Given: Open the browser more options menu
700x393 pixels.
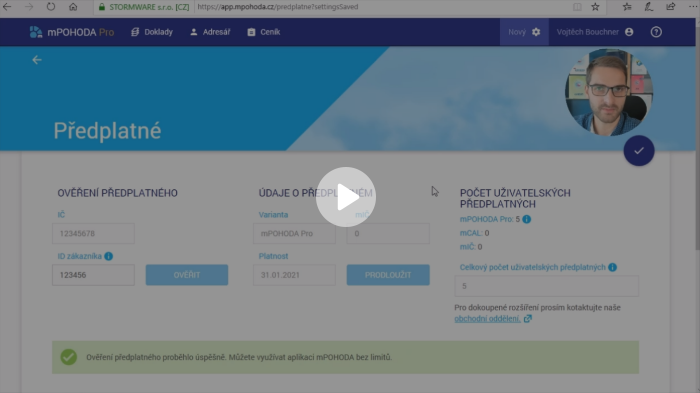Looking at the screenshot, I should pos(692,7).
